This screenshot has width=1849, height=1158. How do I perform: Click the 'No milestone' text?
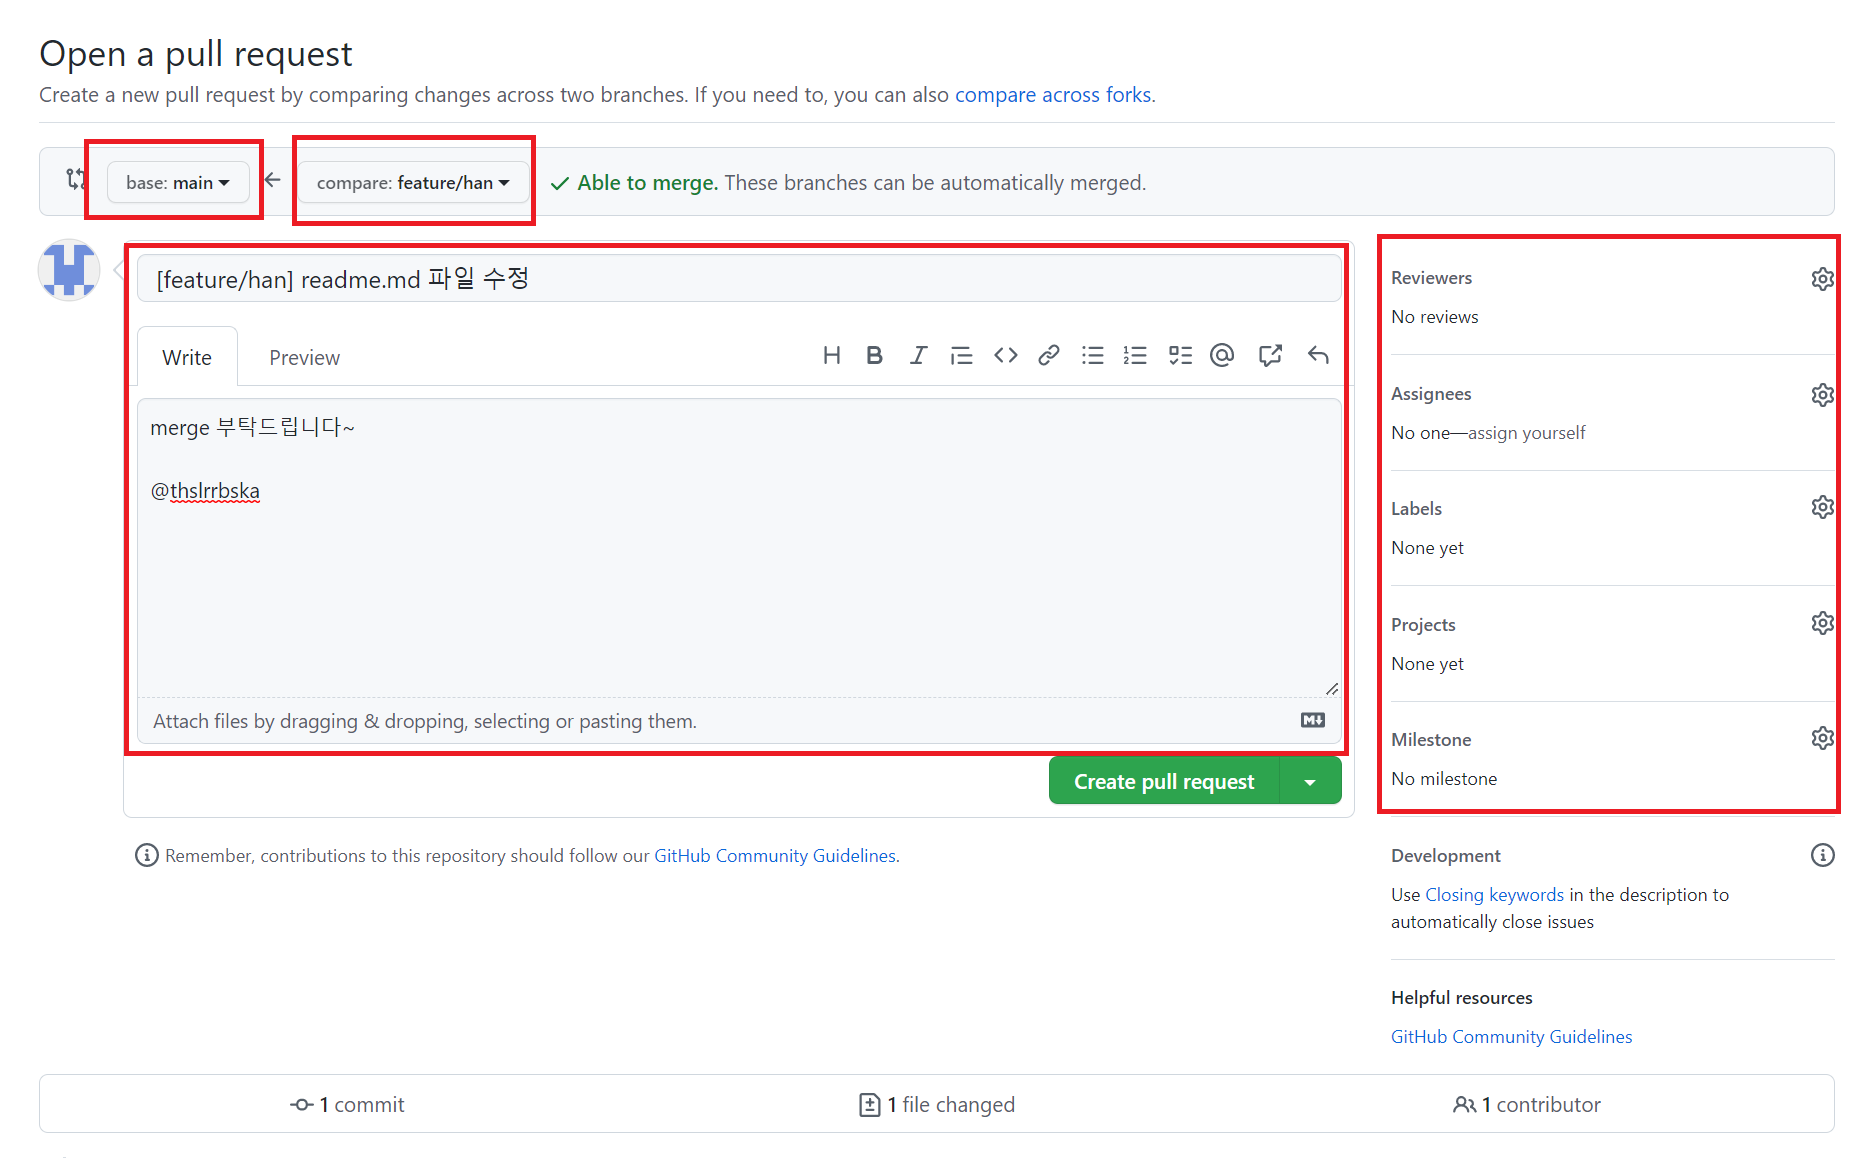click(1444, 779)
